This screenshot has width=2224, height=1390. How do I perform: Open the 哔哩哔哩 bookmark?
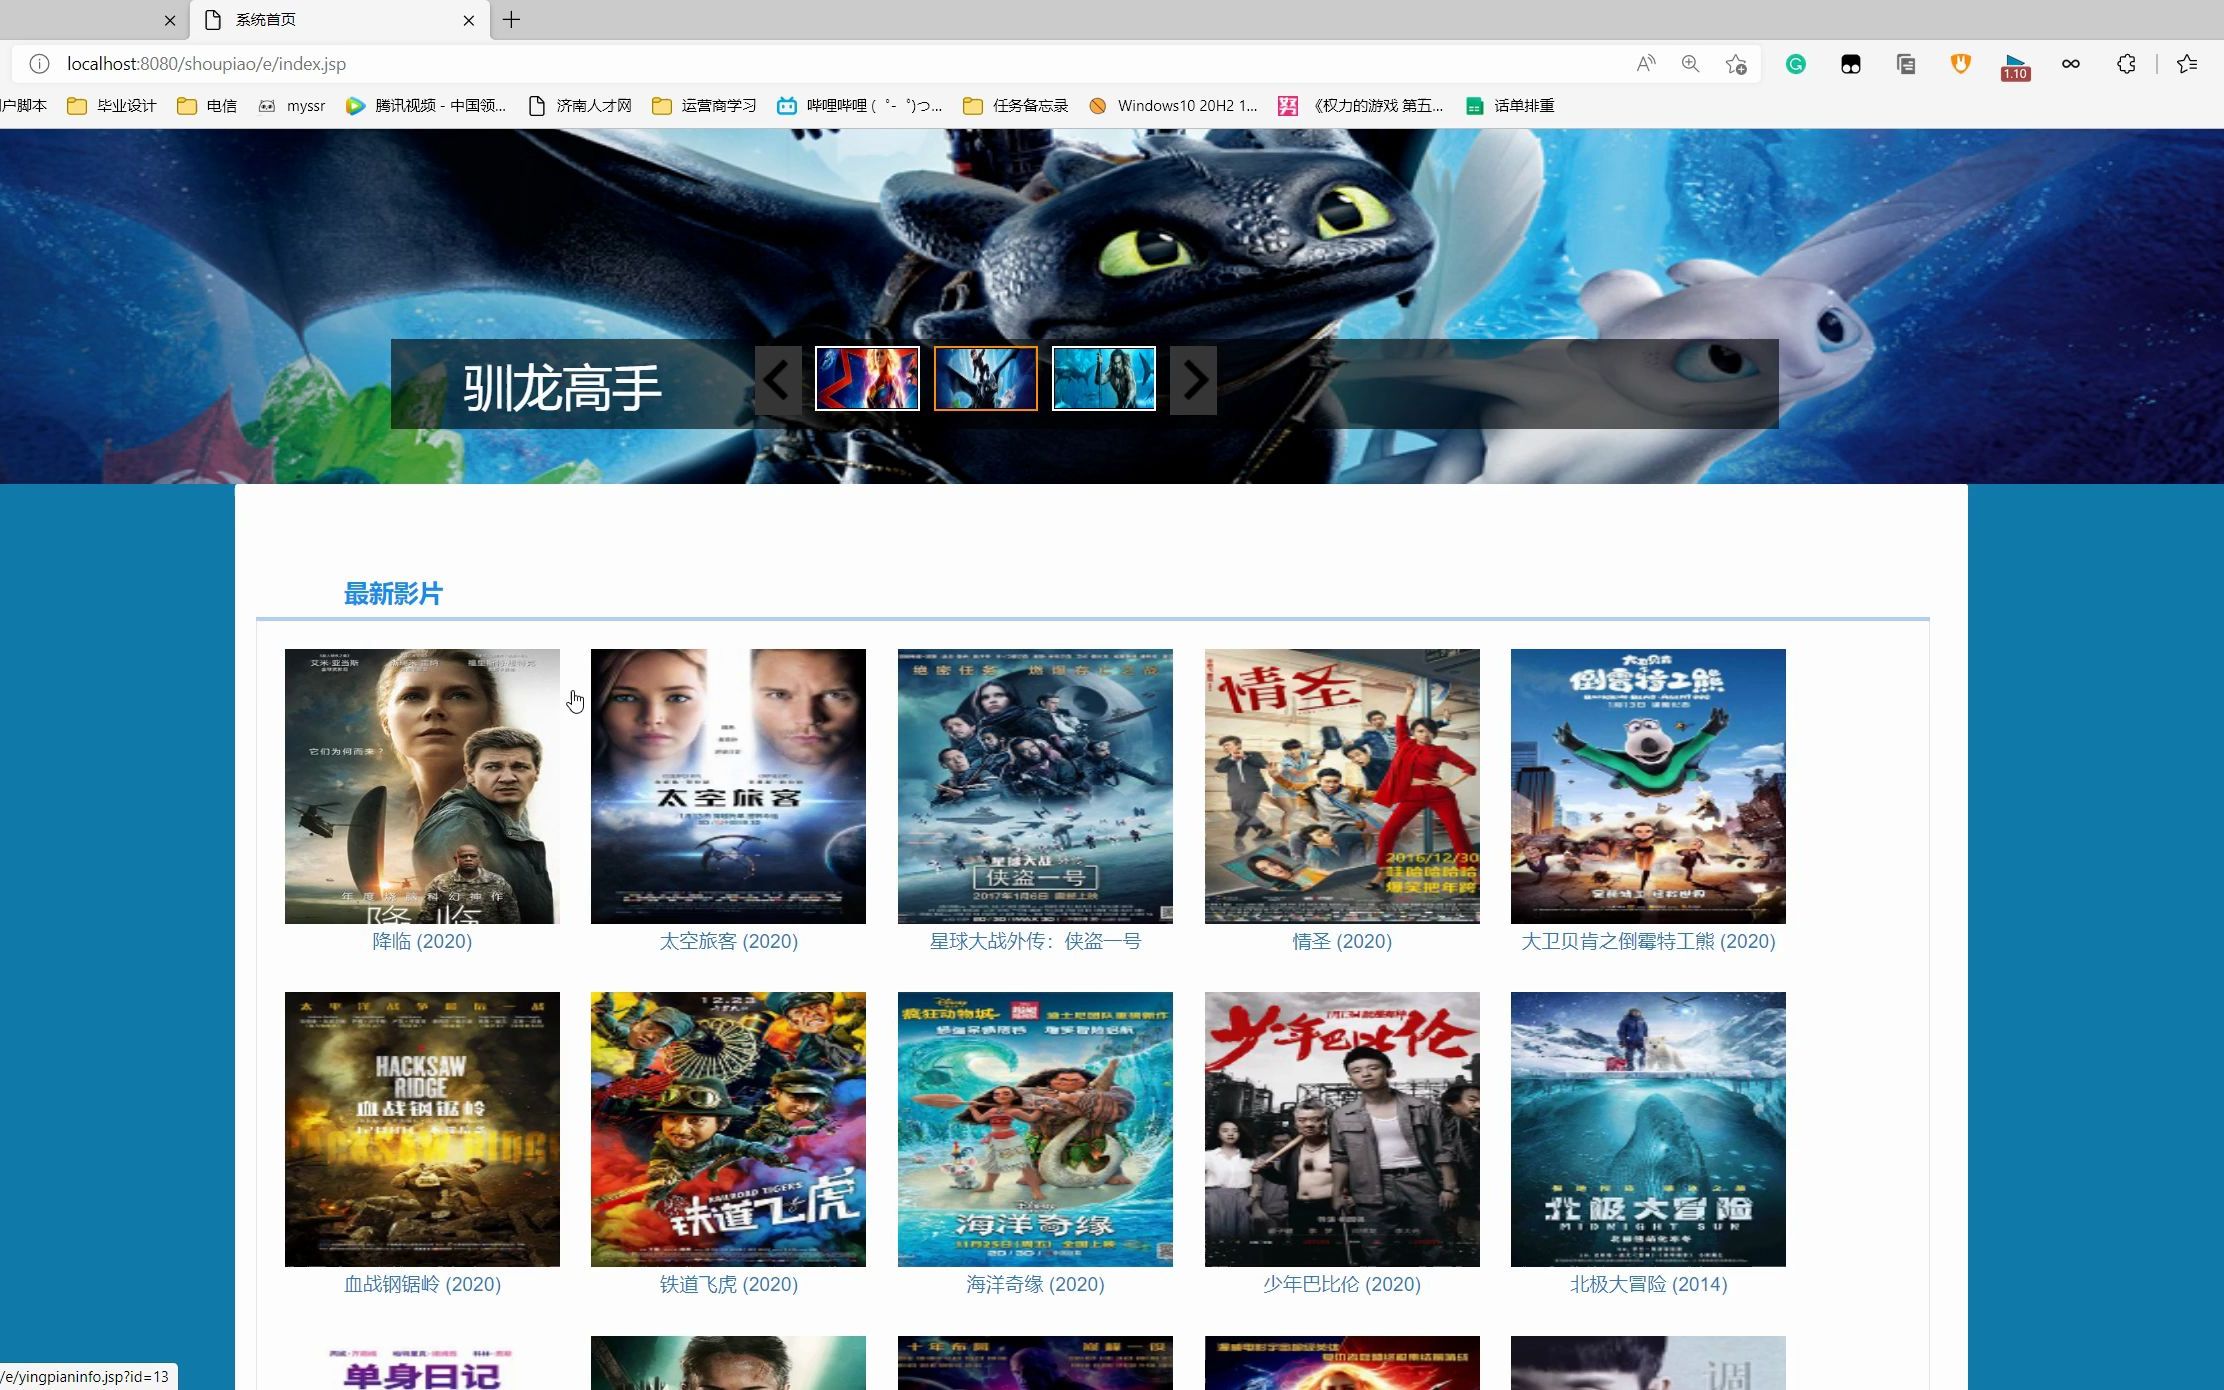[860, 106]
